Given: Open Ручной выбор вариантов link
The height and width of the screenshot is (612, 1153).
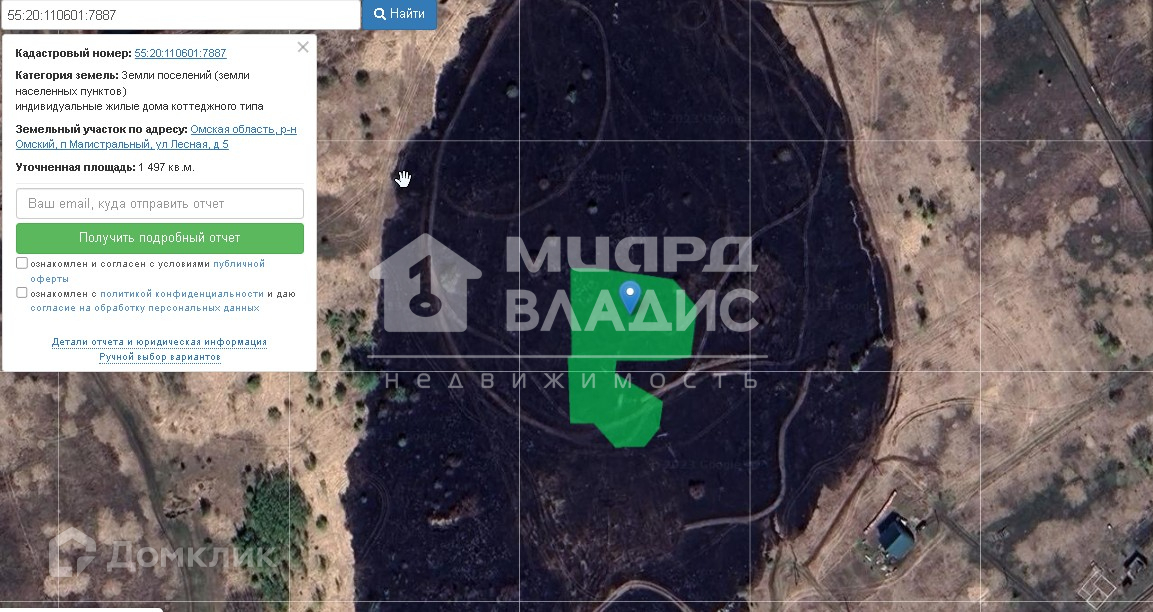Looking at the screenshot, I should [x=160, y=357].
